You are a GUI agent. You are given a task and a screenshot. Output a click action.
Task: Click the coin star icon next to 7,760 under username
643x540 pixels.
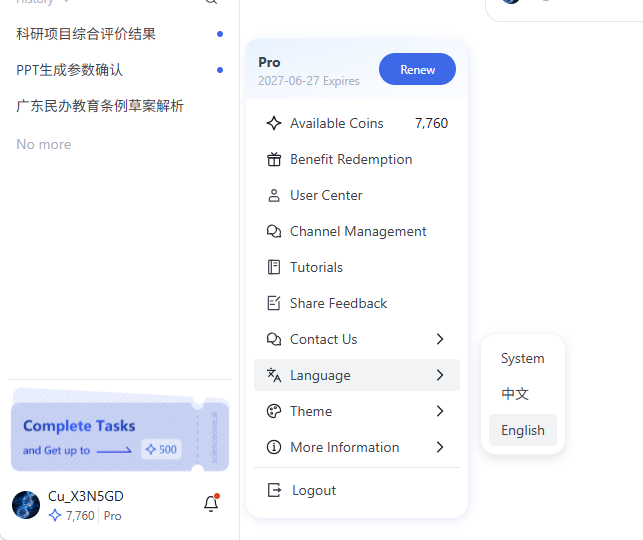(55, 515)
